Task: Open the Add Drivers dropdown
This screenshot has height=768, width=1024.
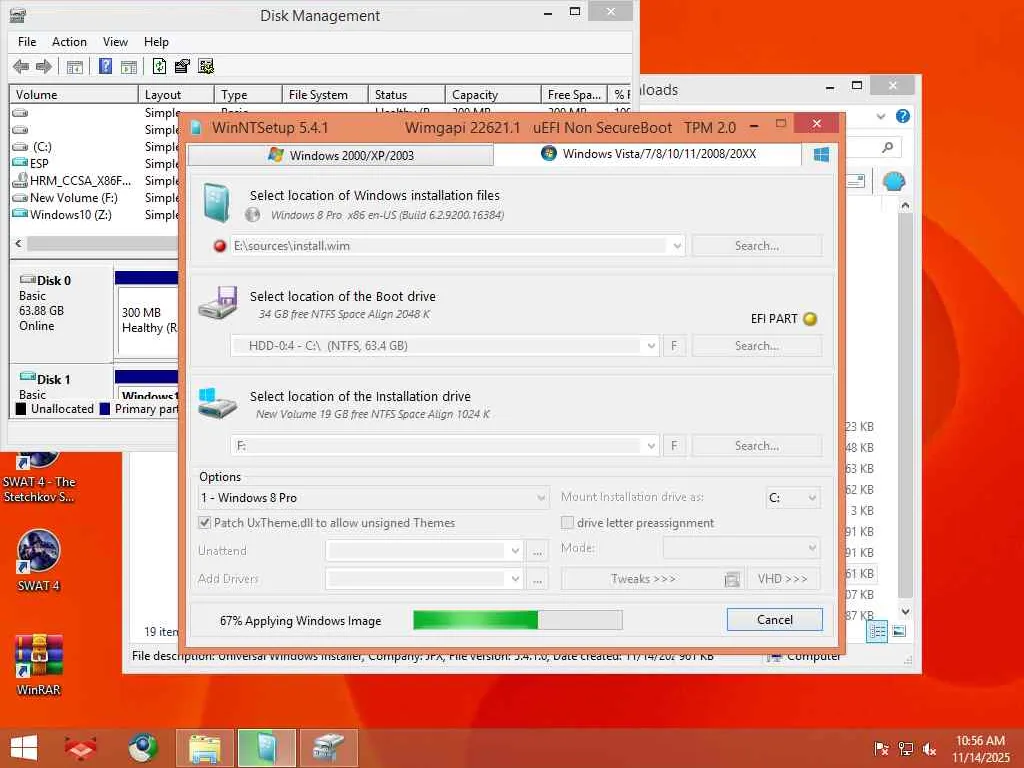Action: [515, 579]
